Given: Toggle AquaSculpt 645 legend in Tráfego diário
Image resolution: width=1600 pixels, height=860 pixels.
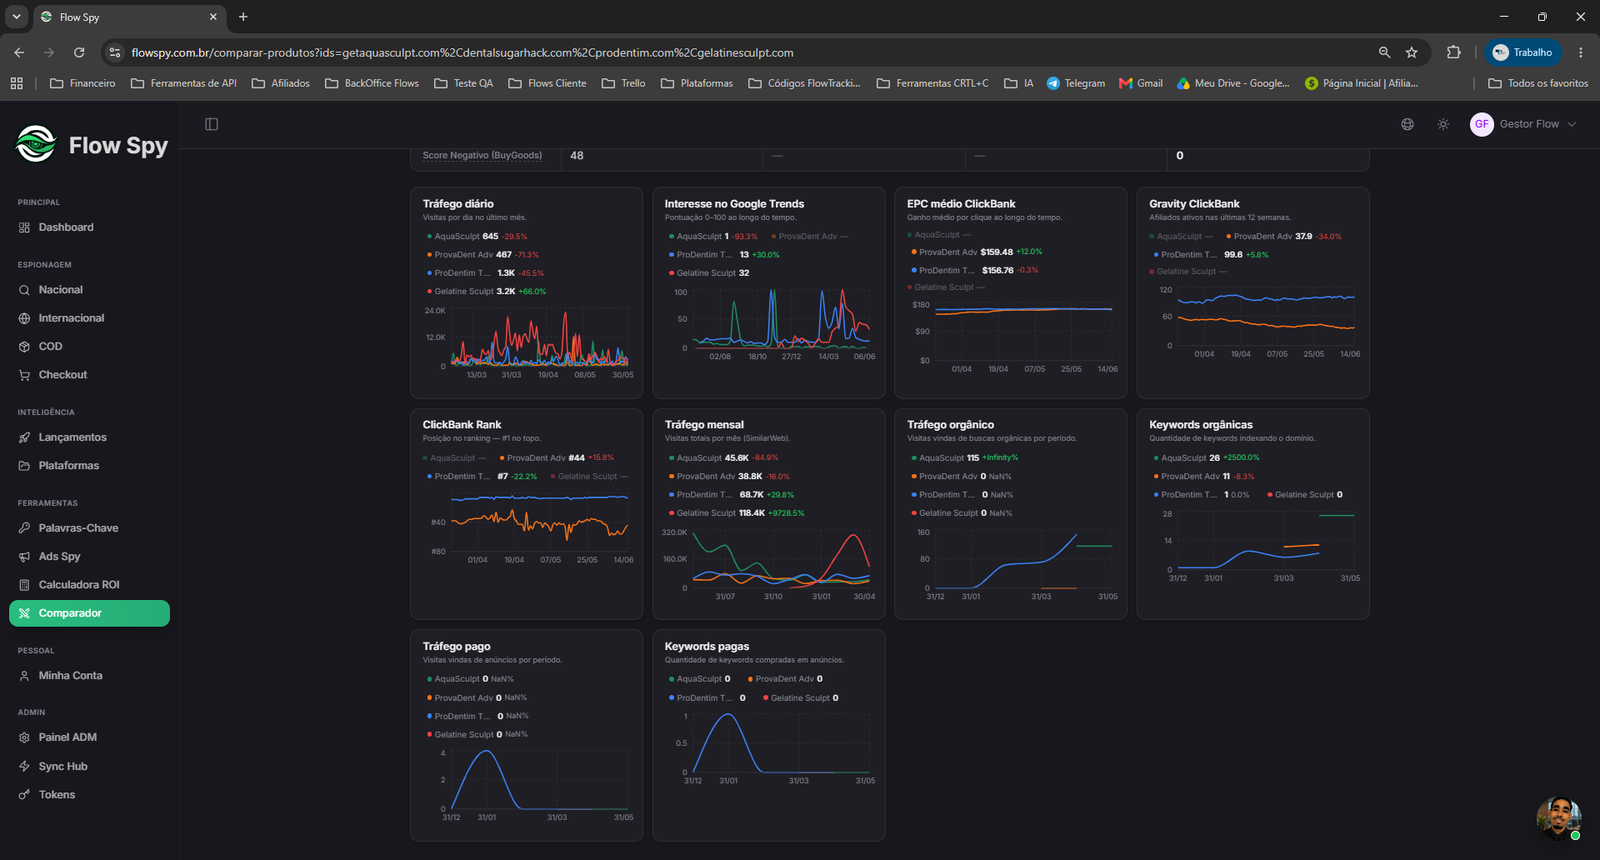Looking at the screenshot, I should point(477,237).
